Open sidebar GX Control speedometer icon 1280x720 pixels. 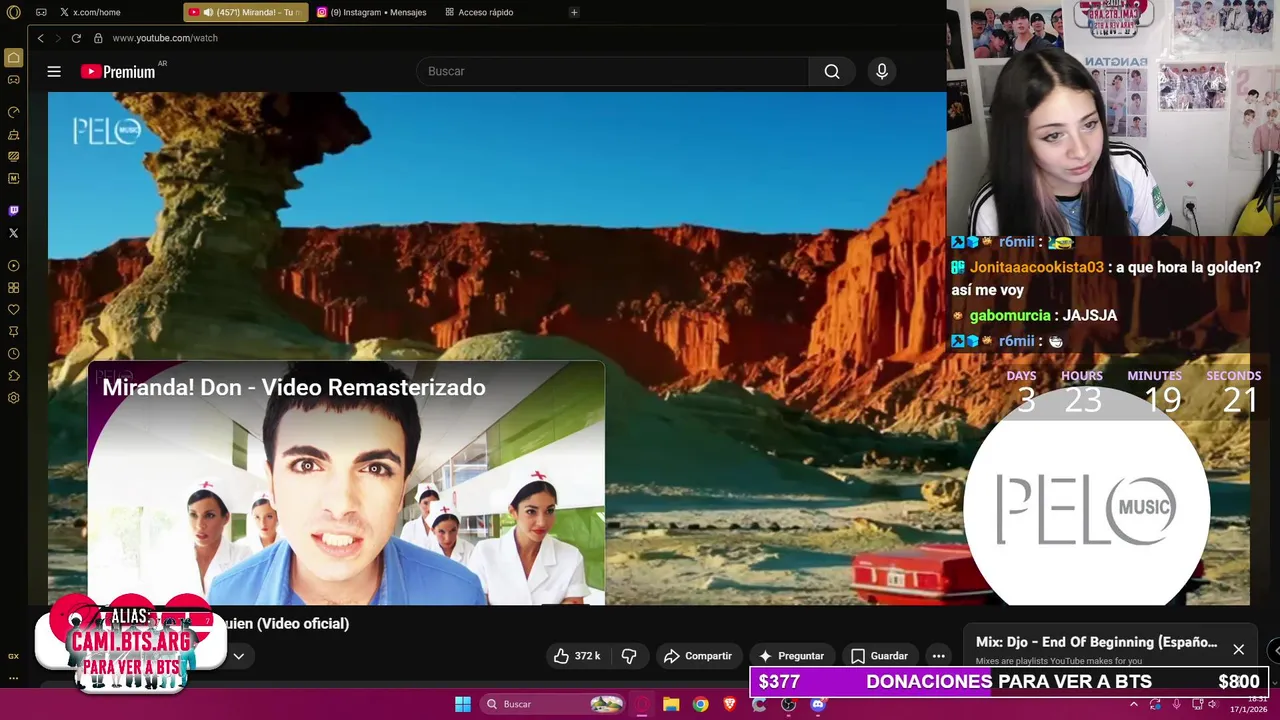pos(13,112)
